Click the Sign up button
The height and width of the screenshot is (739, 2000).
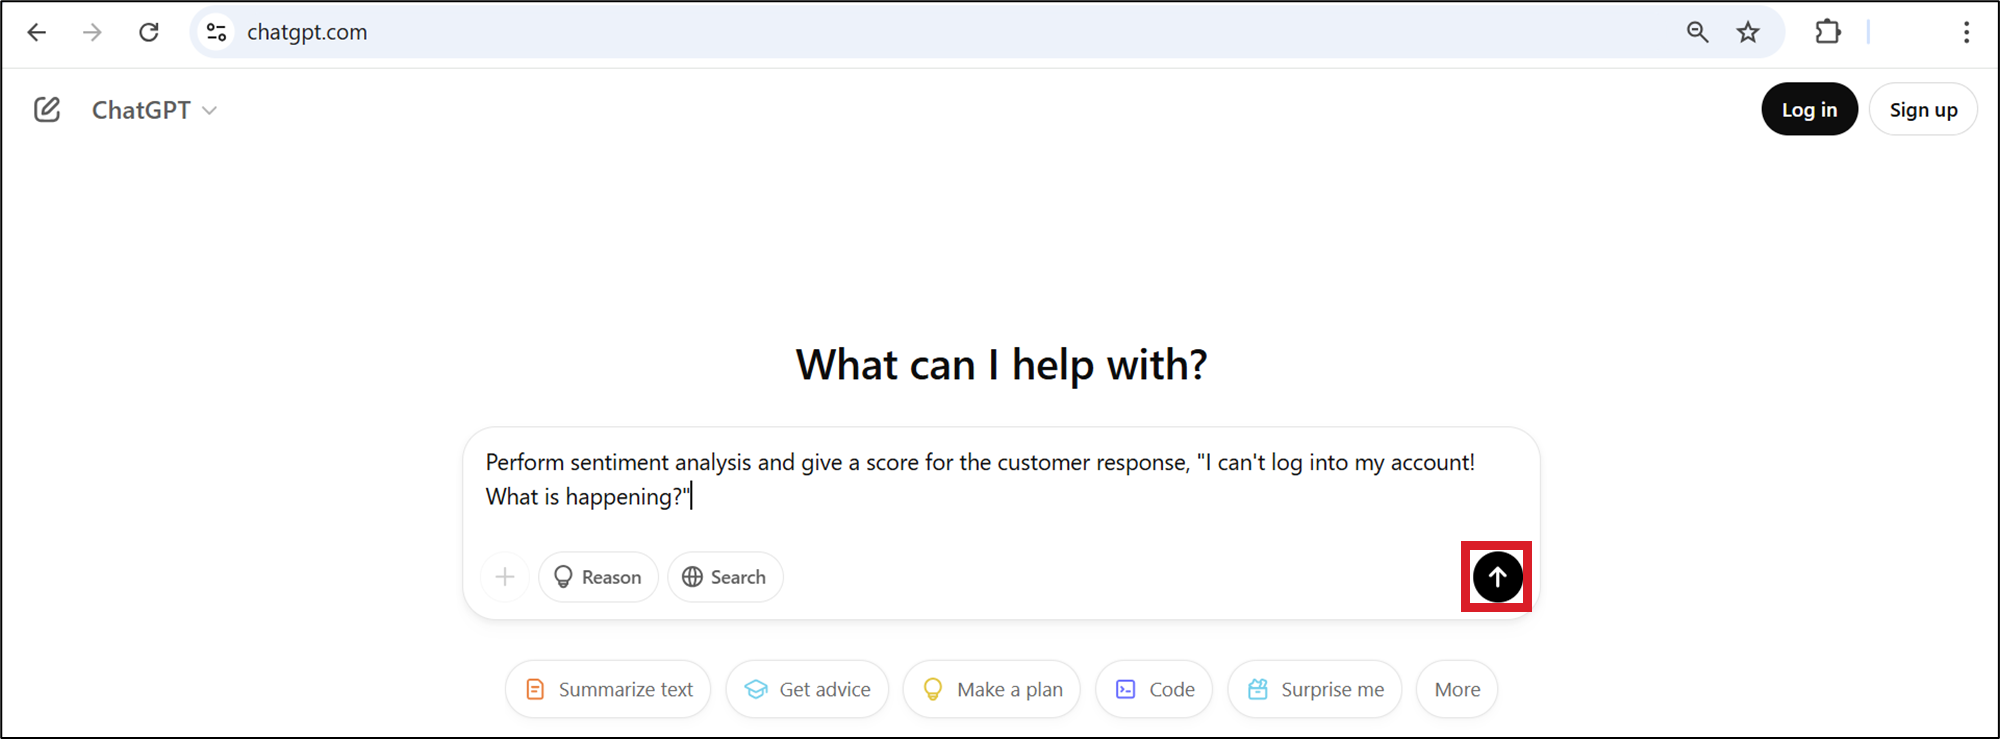1923,110
